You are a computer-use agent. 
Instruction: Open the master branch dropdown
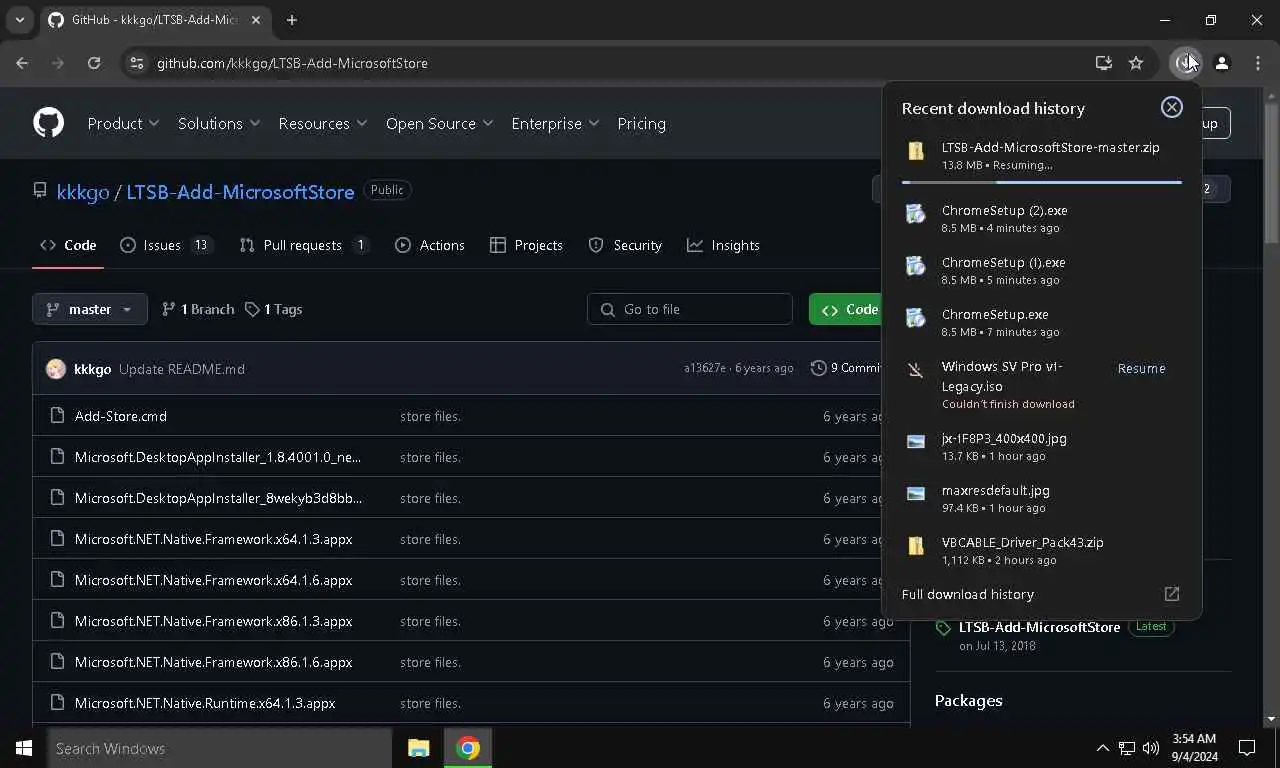(x=90, y=309)
